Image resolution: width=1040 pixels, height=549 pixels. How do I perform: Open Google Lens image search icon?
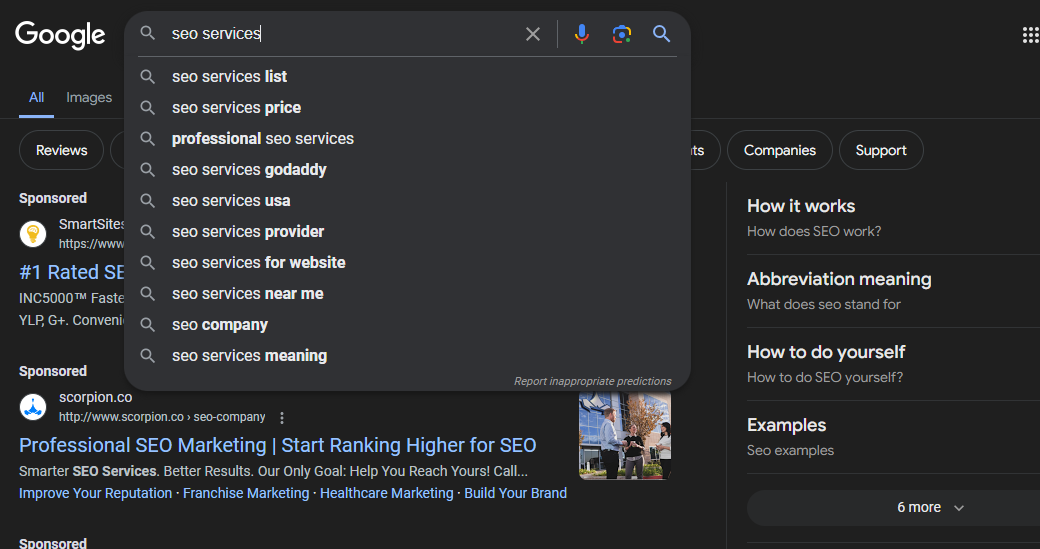click(621, 34)
